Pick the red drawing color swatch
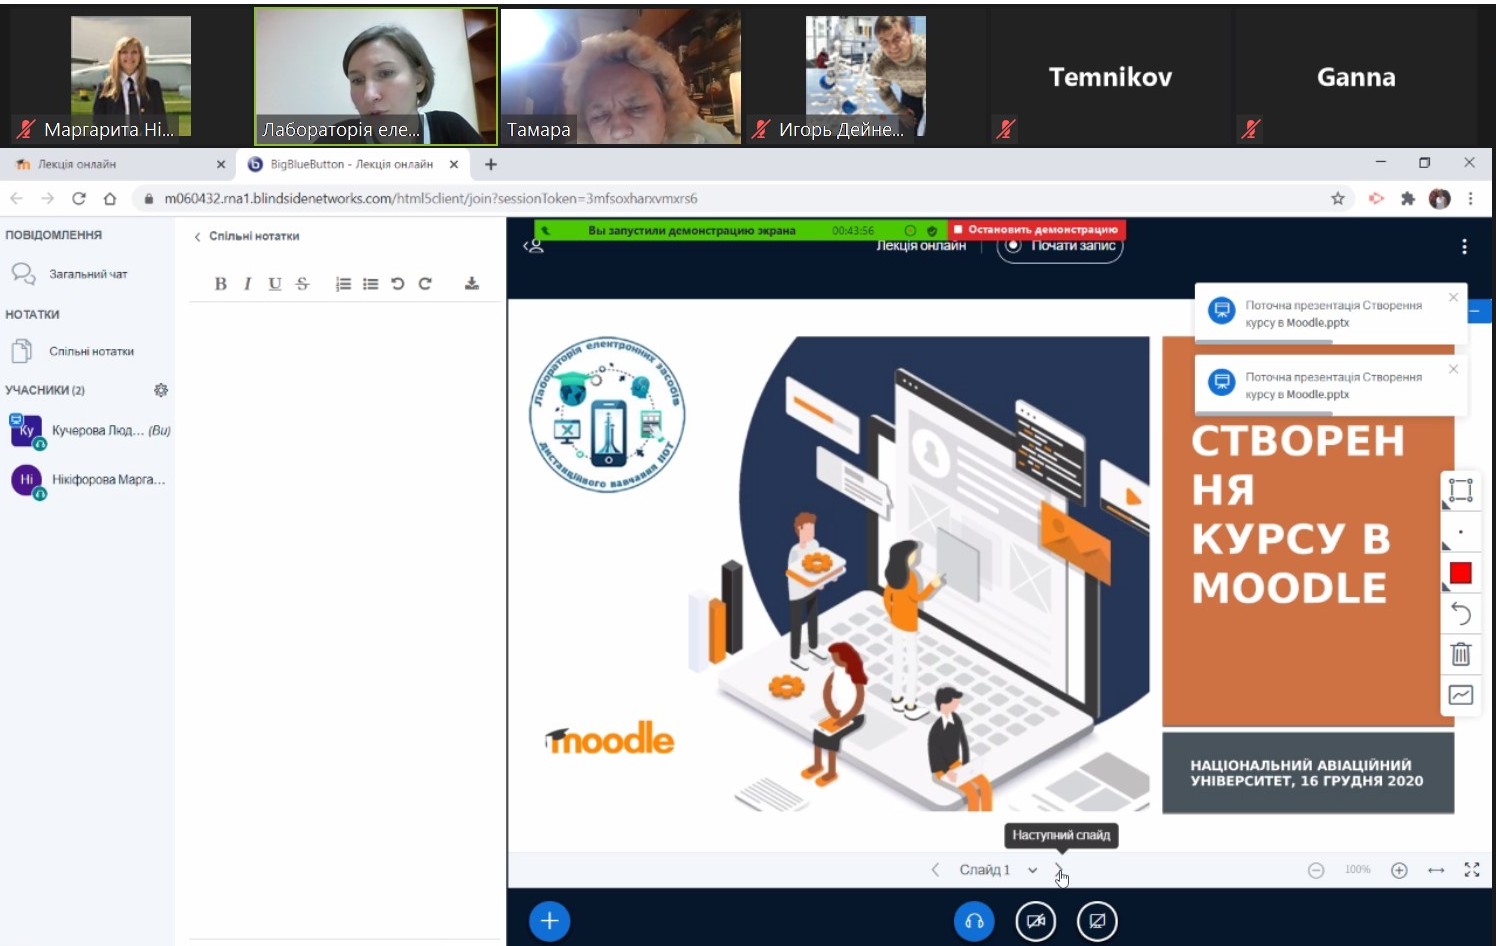The image size is (1496, 946). pyautogui.click(x=1460, y=572)
